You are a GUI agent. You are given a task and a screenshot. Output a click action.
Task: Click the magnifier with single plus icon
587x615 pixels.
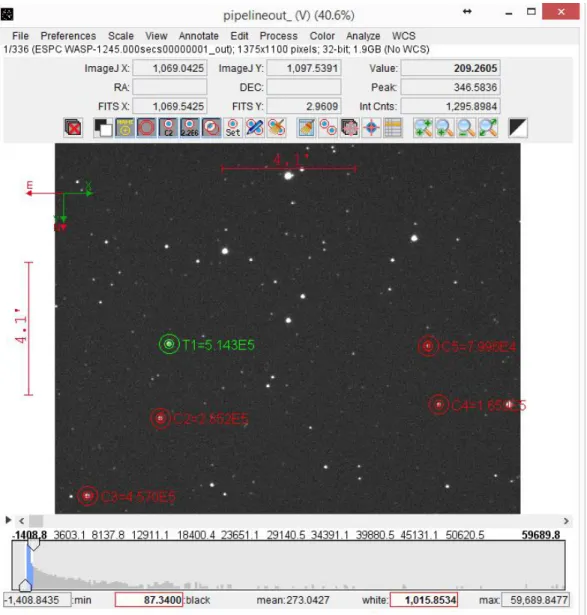[445, 127]
